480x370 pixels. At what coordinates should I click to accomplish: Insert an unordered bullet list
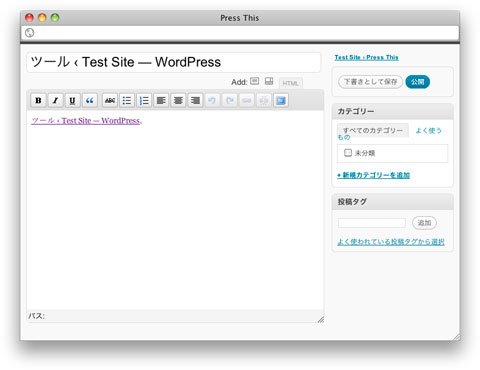click(127, 100)
